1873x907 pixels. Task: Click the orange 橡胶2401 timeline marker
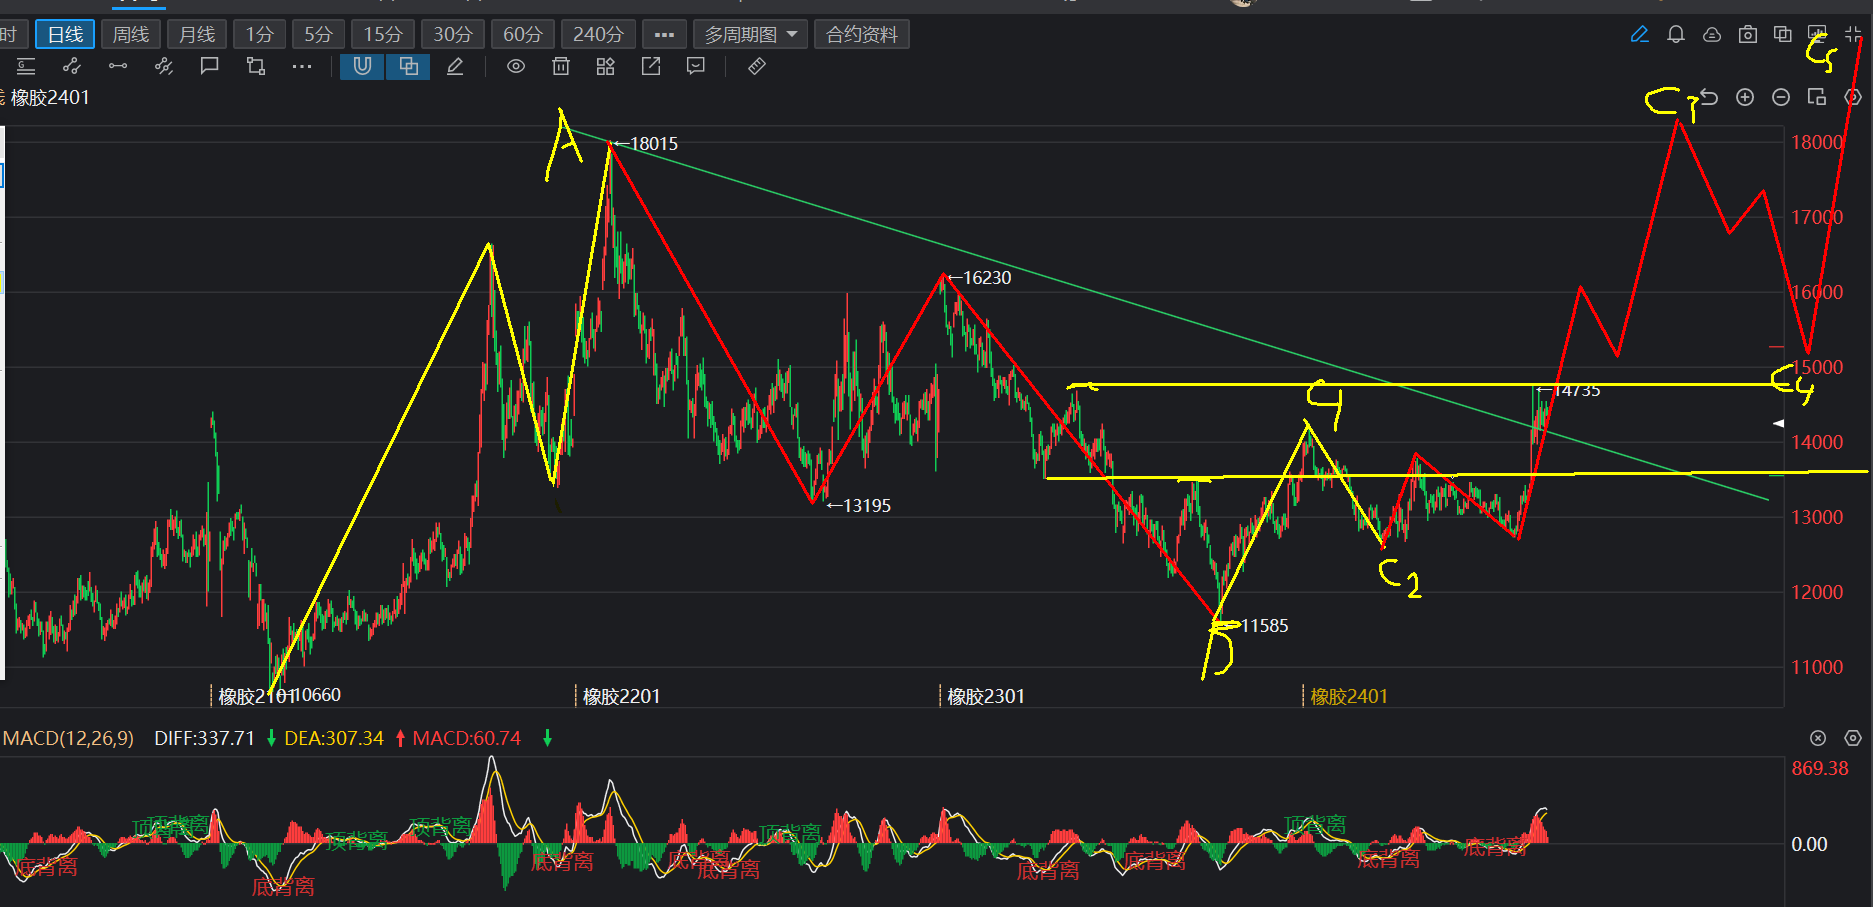tap(1349, 696)
